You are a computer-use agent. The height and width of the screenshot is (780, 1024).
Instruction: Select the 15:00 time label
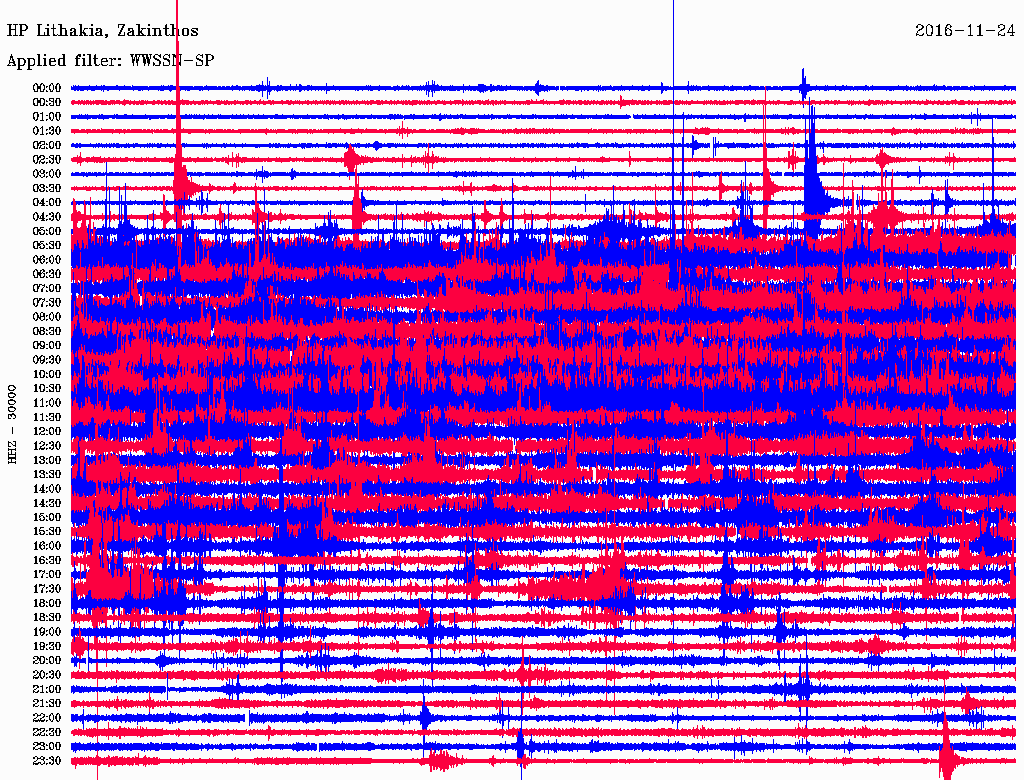pyautogui.click(x=47, y=517)
